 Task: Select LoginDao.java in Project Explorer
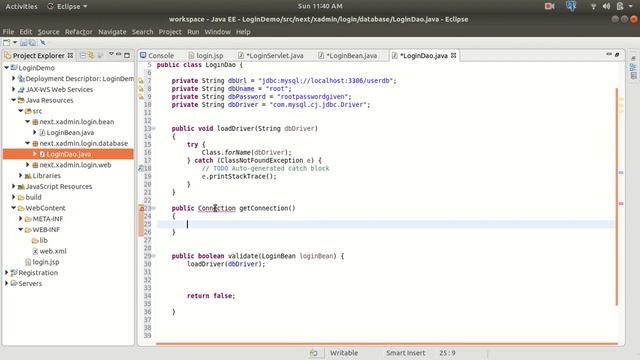click(68, 154)
